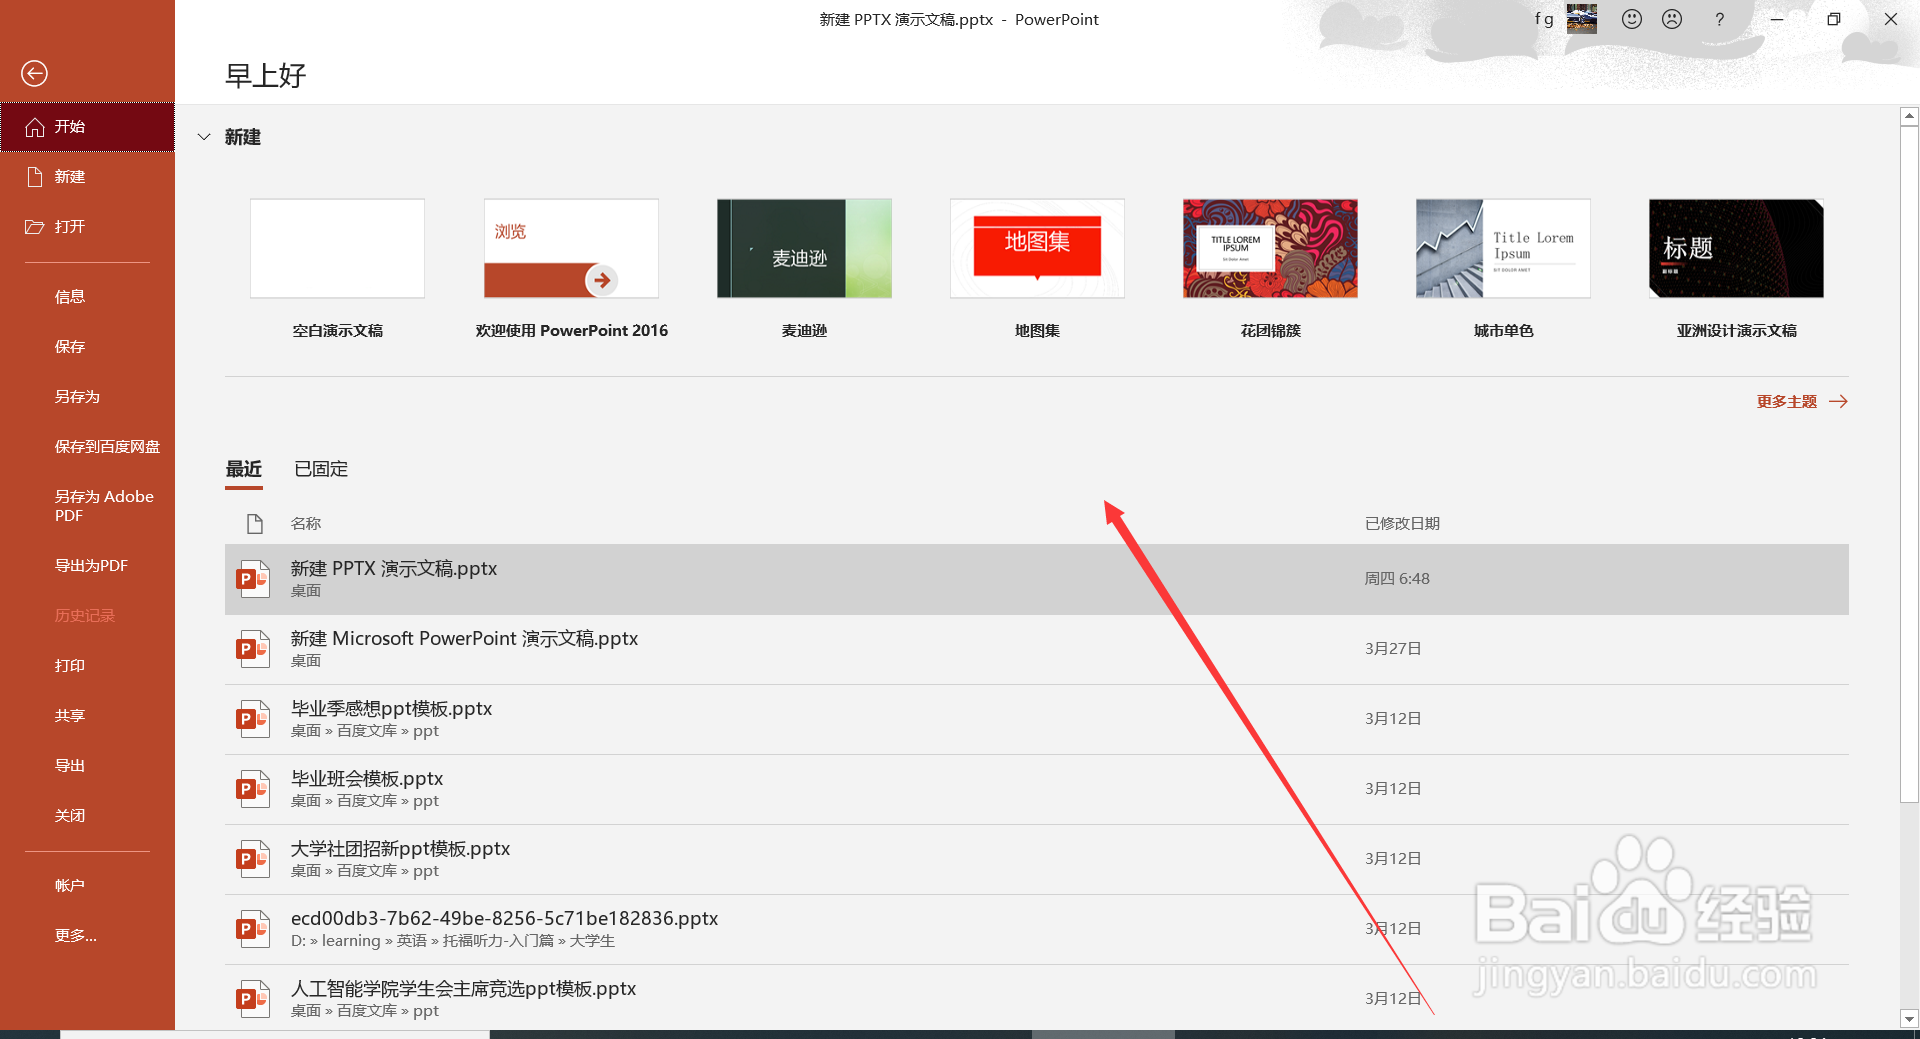The width and height of the screenshot is (1920, 1039).
Task: Click the 周四 6:48 modified date
Action: click(x=1397, y=579)
